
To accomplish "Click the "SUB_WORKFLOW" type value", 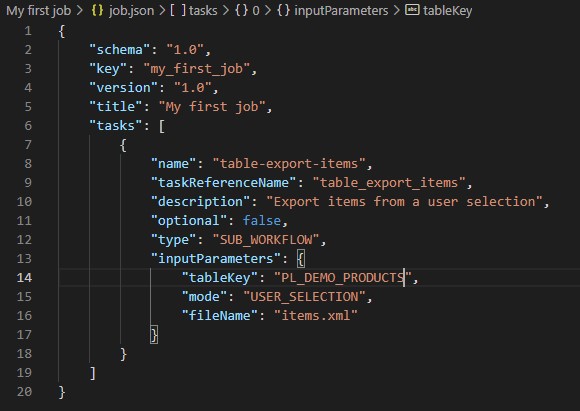I will tap(266, 240).
